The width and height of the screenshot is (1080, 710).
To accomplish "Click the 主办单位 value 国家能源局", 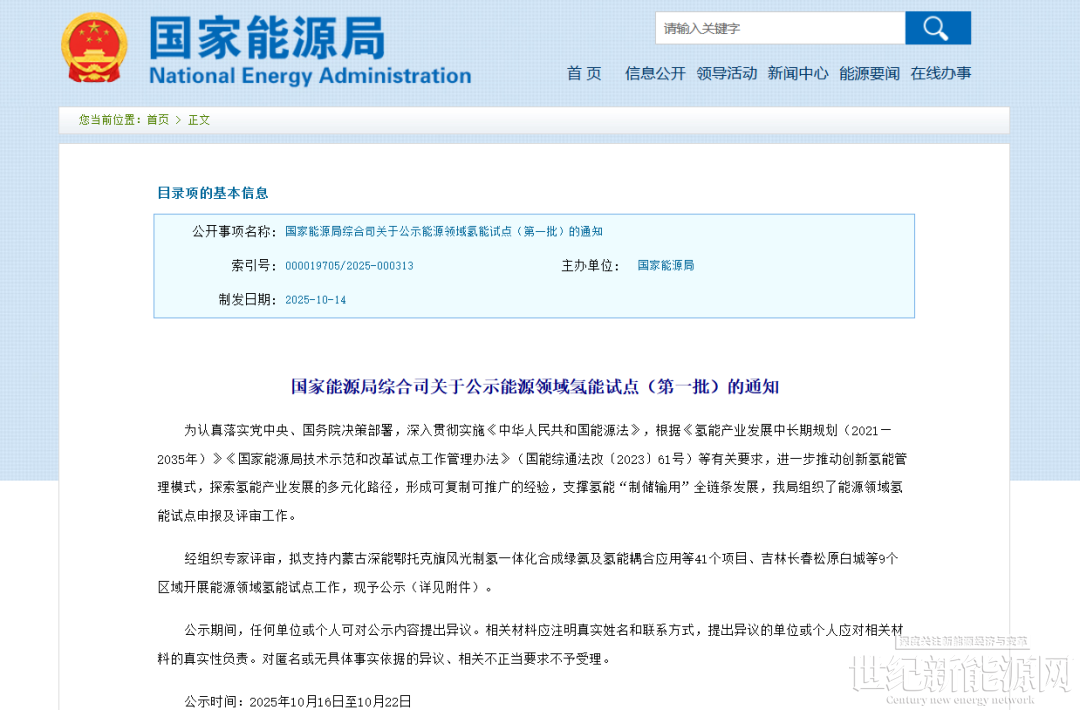I will [665, 266].
